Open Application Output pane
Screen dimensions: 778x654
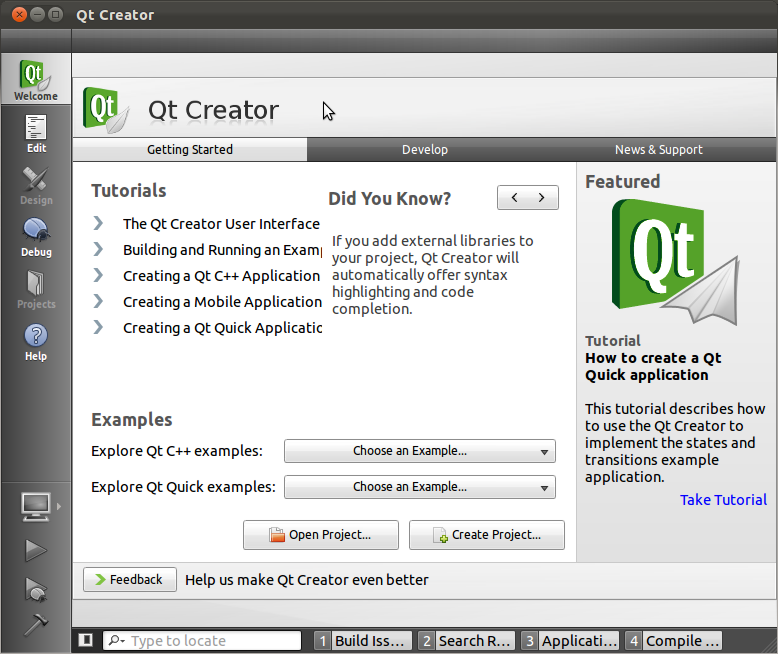pos(570,641)
